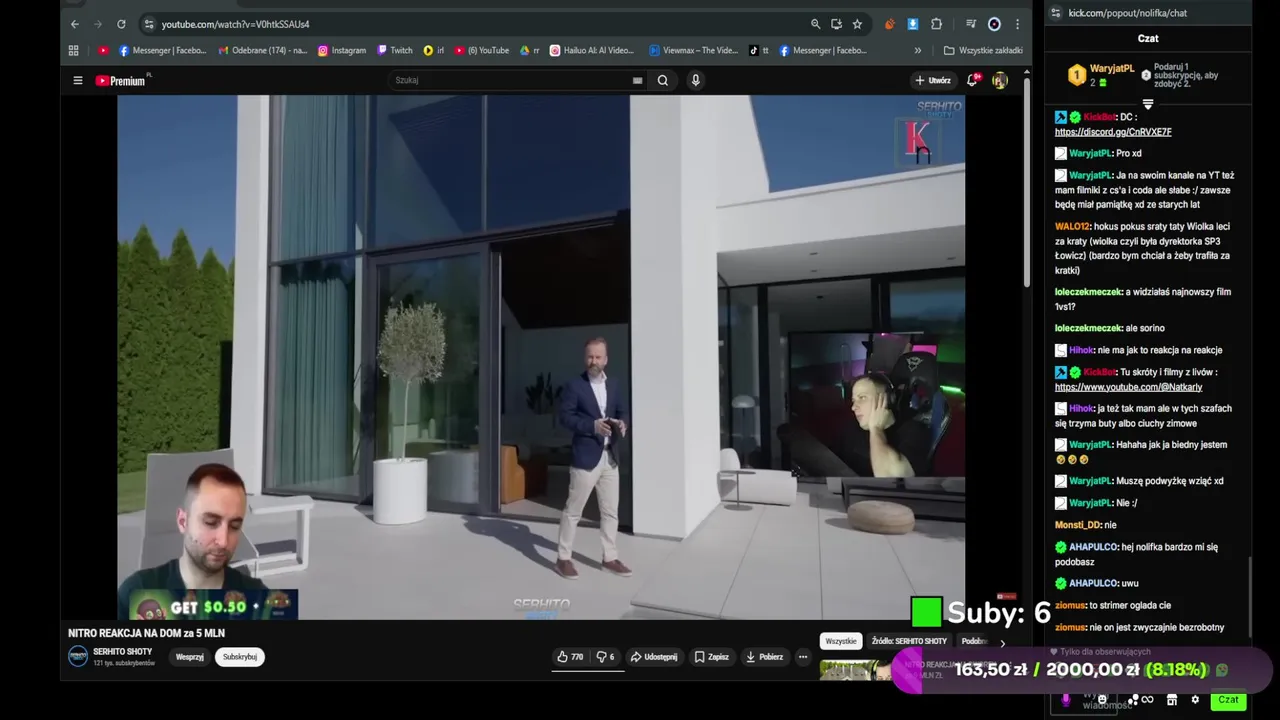Open the Instagram bookmark

click(x=342, y=50)
